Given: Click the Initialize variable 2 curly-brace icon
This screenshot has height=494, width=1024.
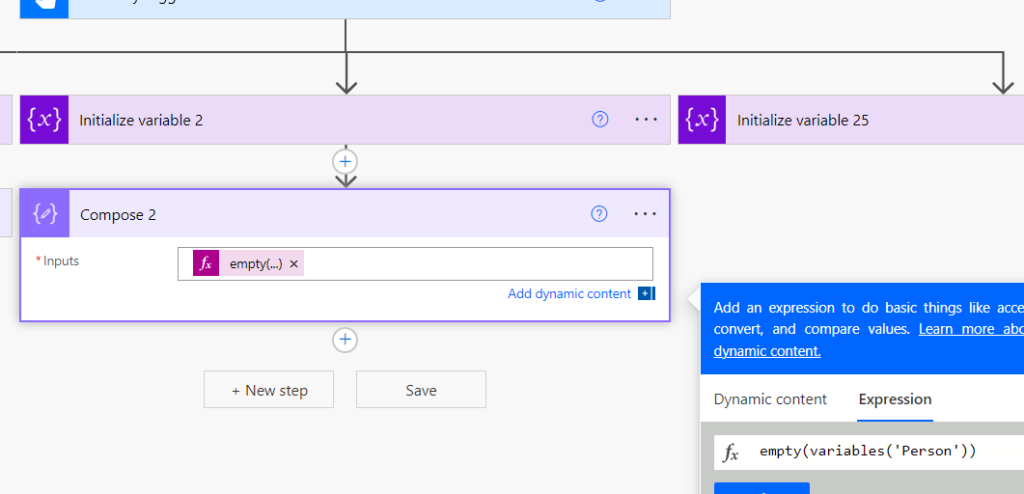Looking at the screenshot, I should [x=44, y=120].
